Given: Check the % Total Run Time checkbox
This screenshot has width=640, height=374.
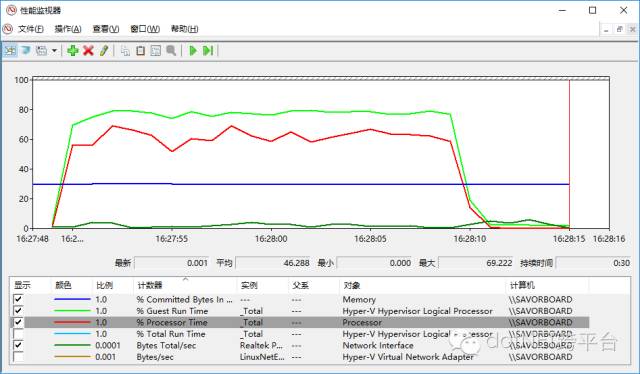Looking at the screenshot, I should (x=18, y=334).
